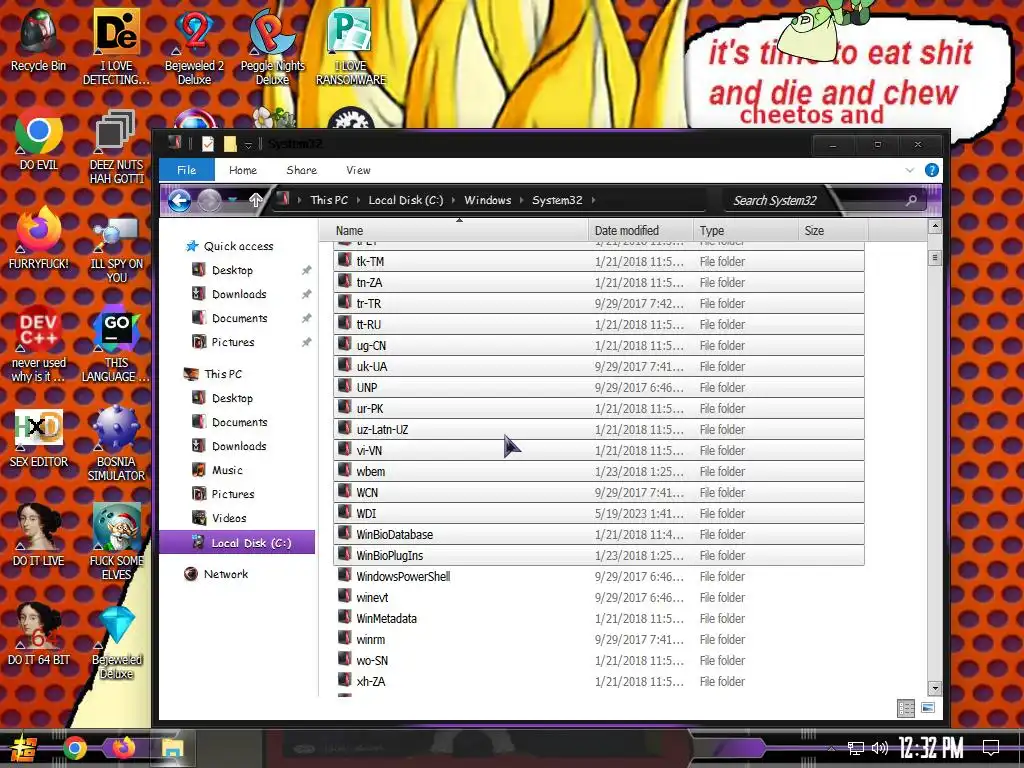This screenshot has height=768, width=1024.
Task: Open Start menu on the taskbar
Action: coord(22,748)
